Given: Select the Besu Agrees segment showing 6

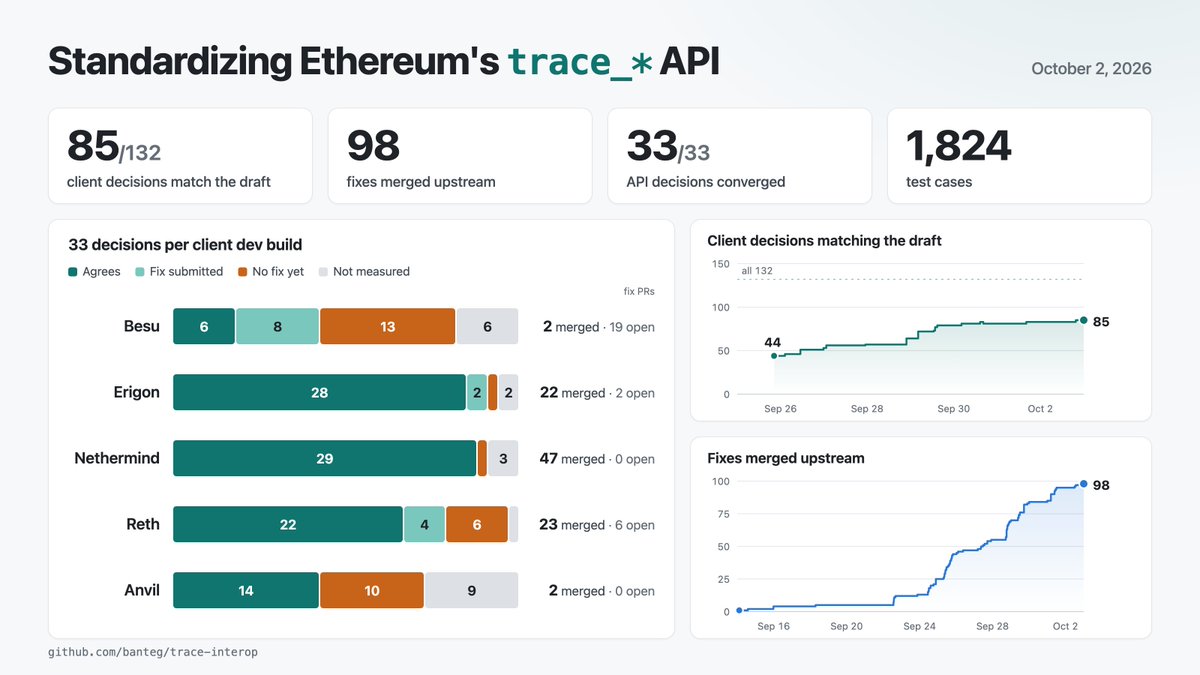Looking at the screenshot, I should (x=204, y=326).
